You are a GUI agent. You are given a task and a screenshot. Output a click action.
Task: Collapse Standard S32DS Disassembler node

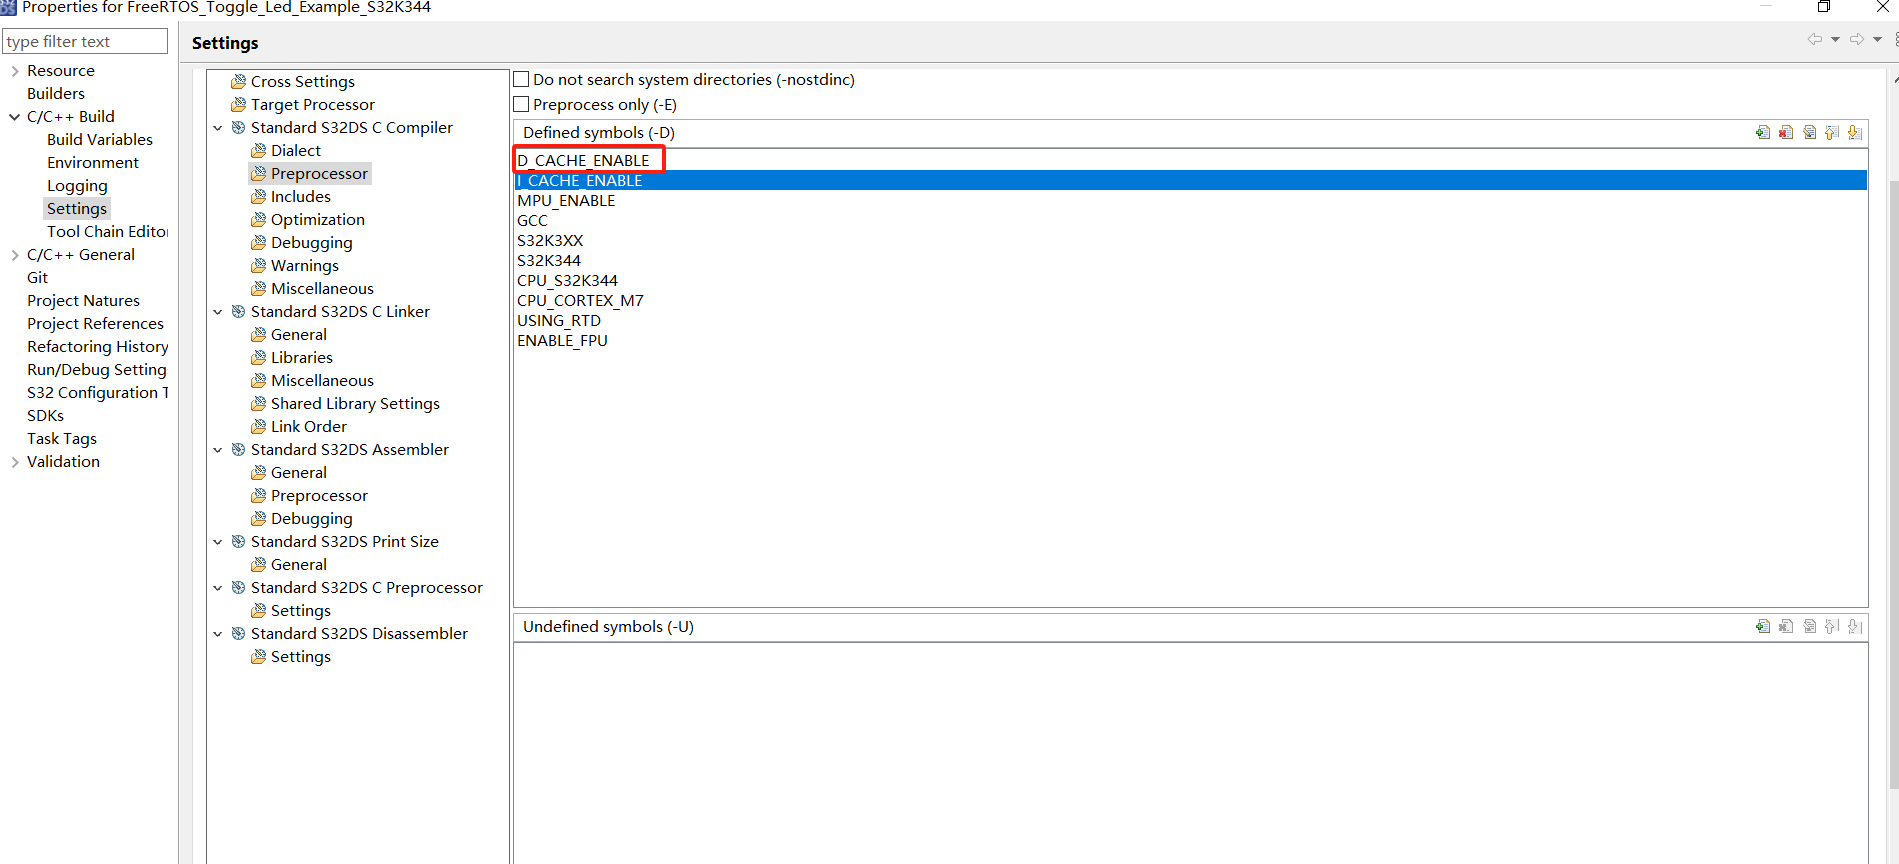click(x=218, y=634)
